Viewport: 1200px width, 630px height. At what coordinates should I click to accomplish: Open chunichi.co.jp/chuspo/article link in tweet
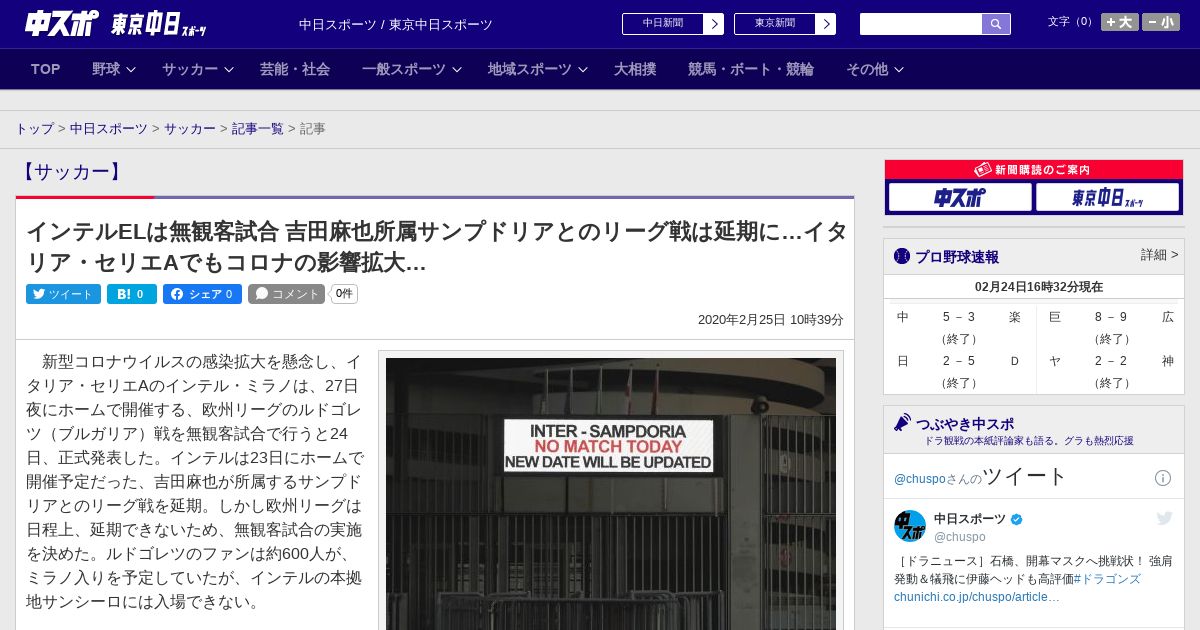pyautogui.click(x=977, y=597)
